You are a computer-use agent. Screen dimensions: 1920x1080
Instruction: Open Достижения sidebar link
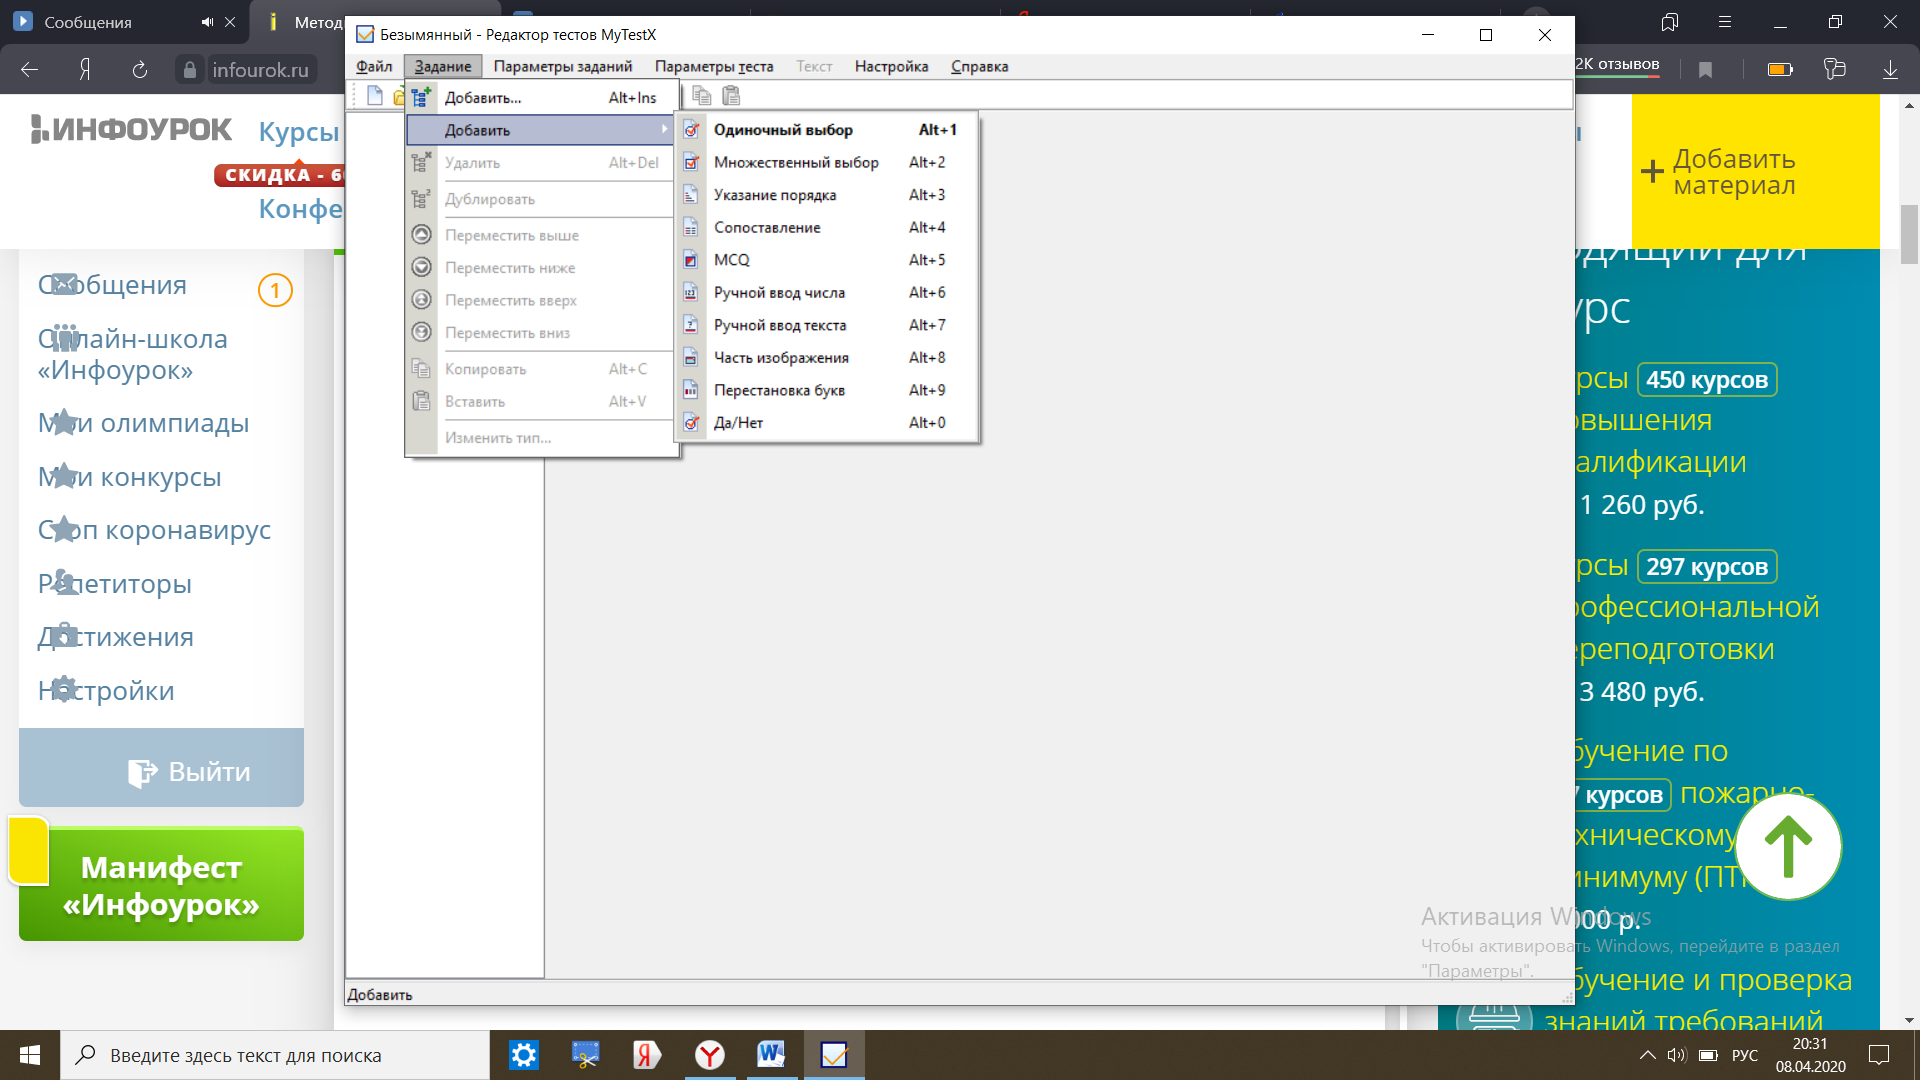[x=115, y=637]
